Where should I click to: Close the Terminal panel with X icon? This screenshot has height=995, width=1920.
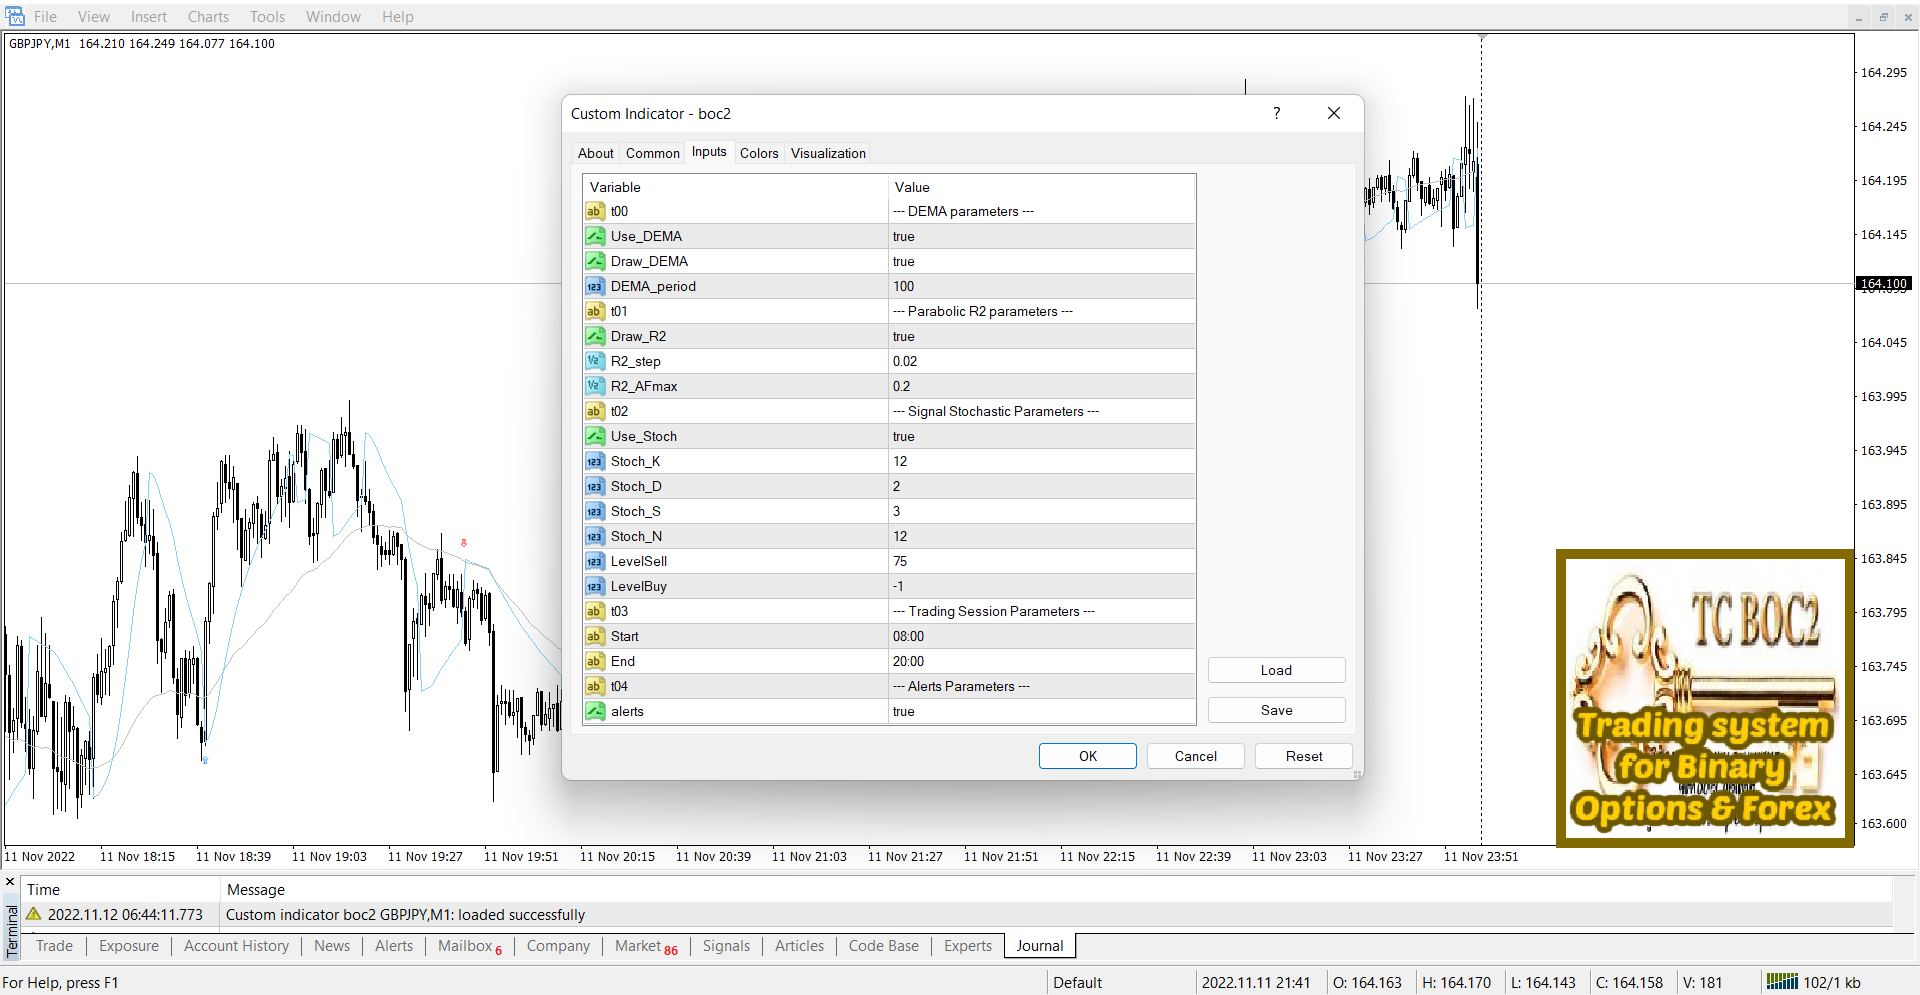point(10,882)
